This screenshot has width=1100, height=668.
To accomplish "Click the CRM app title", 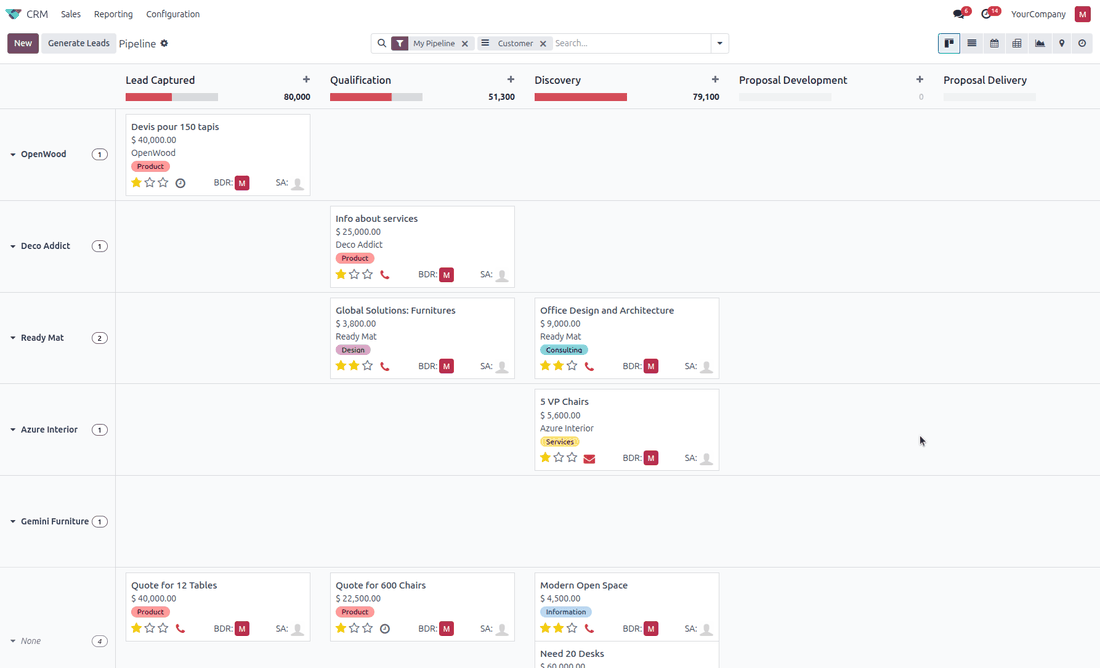I will pos(37,14).
